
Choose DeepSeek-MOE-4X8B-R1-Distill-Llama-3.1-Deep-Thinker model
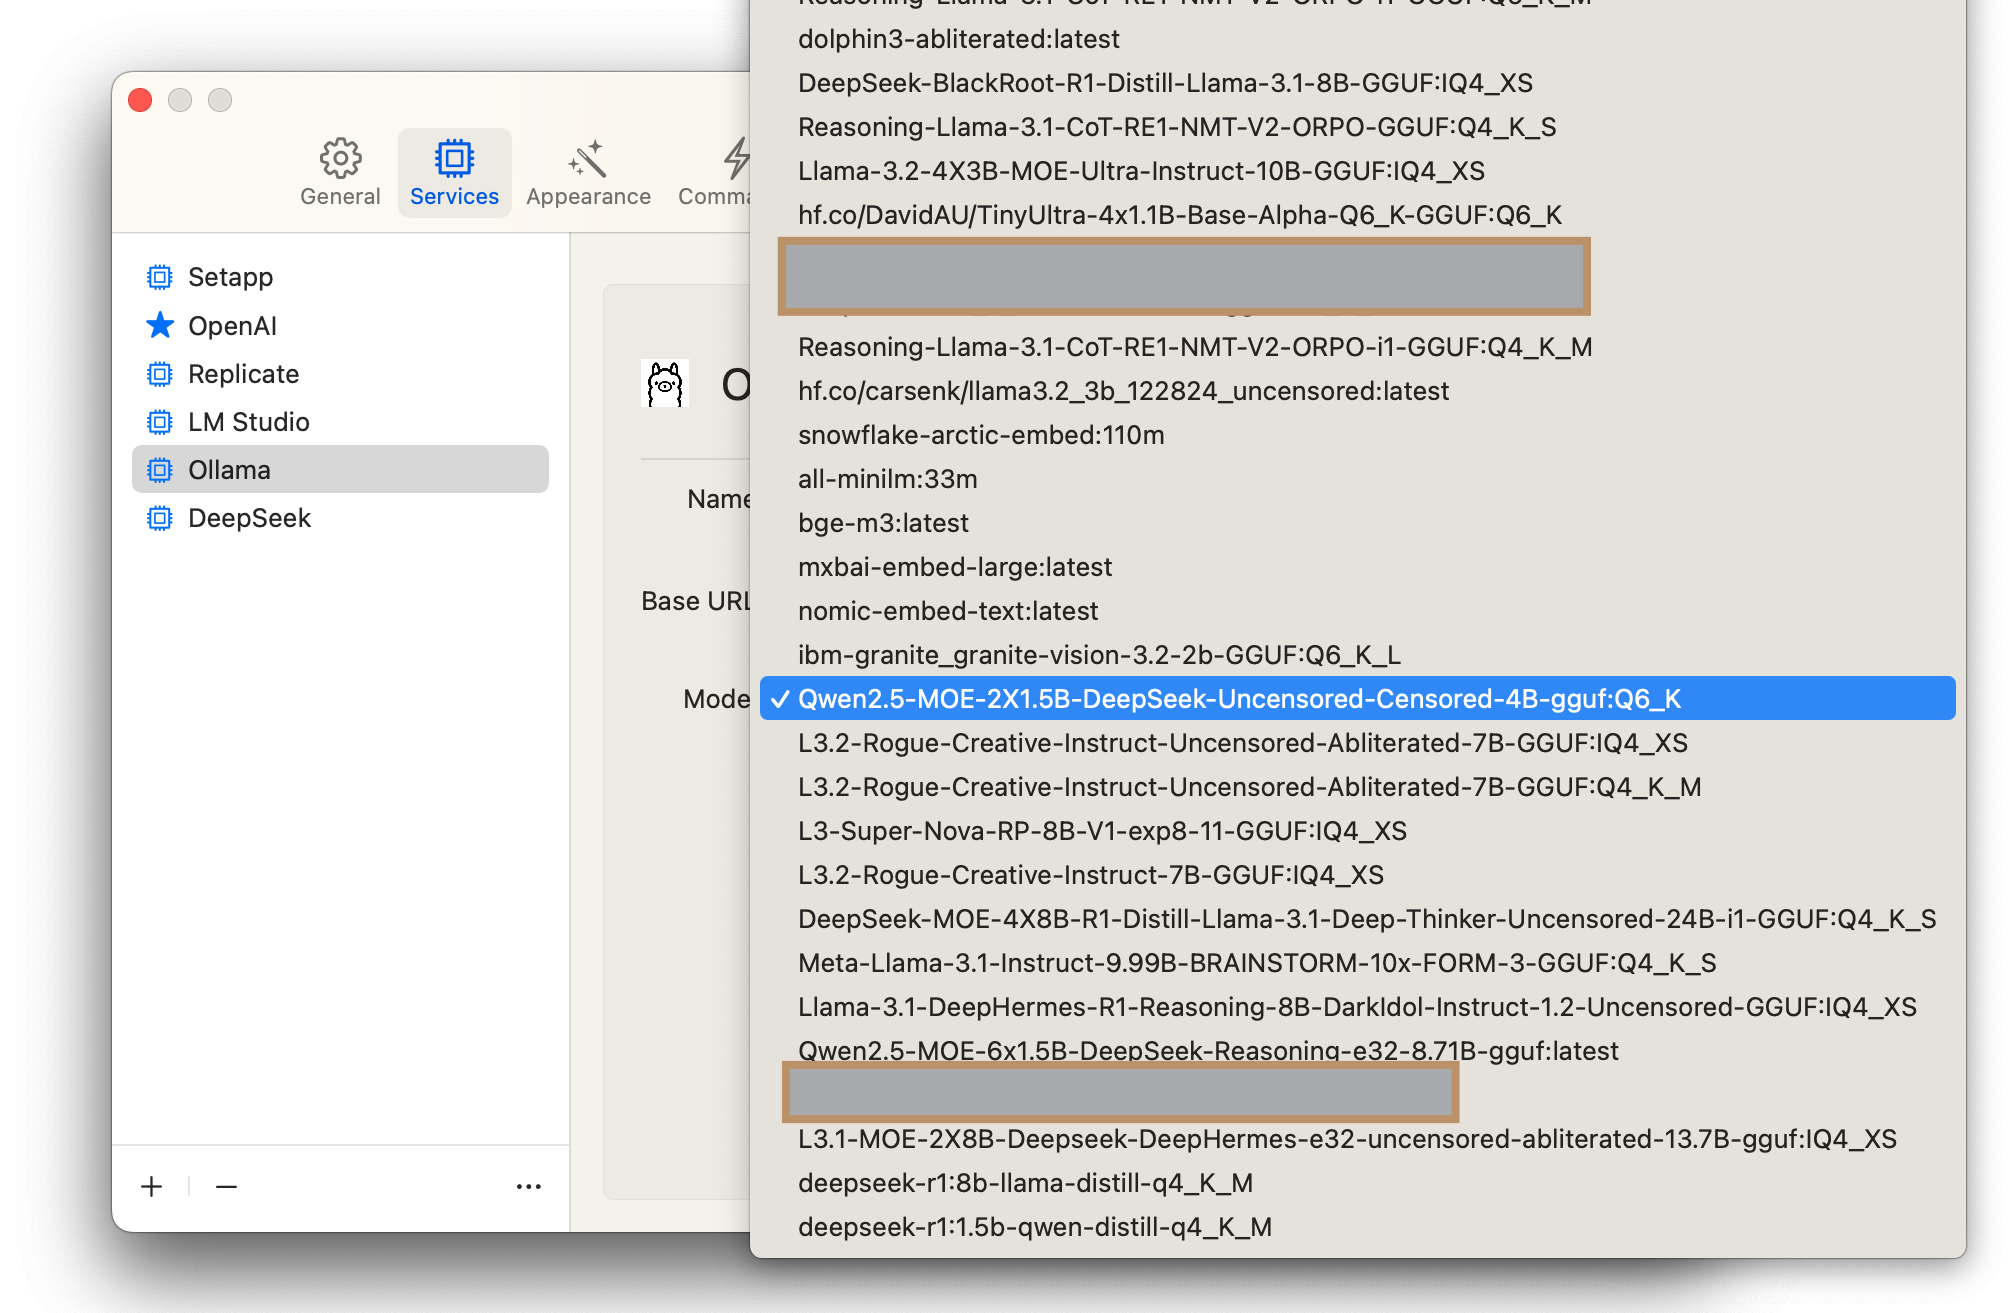tap(1358, 919)
